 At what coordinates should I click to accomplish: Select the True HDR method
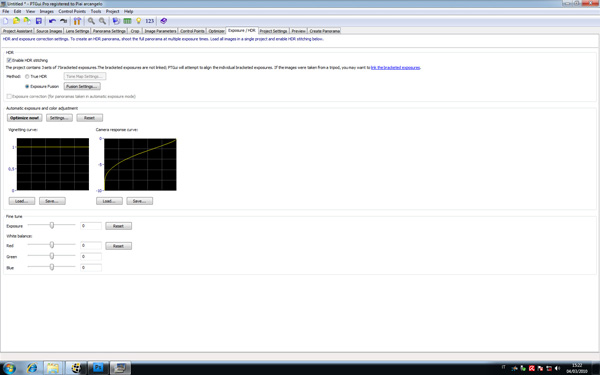(27, 77)
